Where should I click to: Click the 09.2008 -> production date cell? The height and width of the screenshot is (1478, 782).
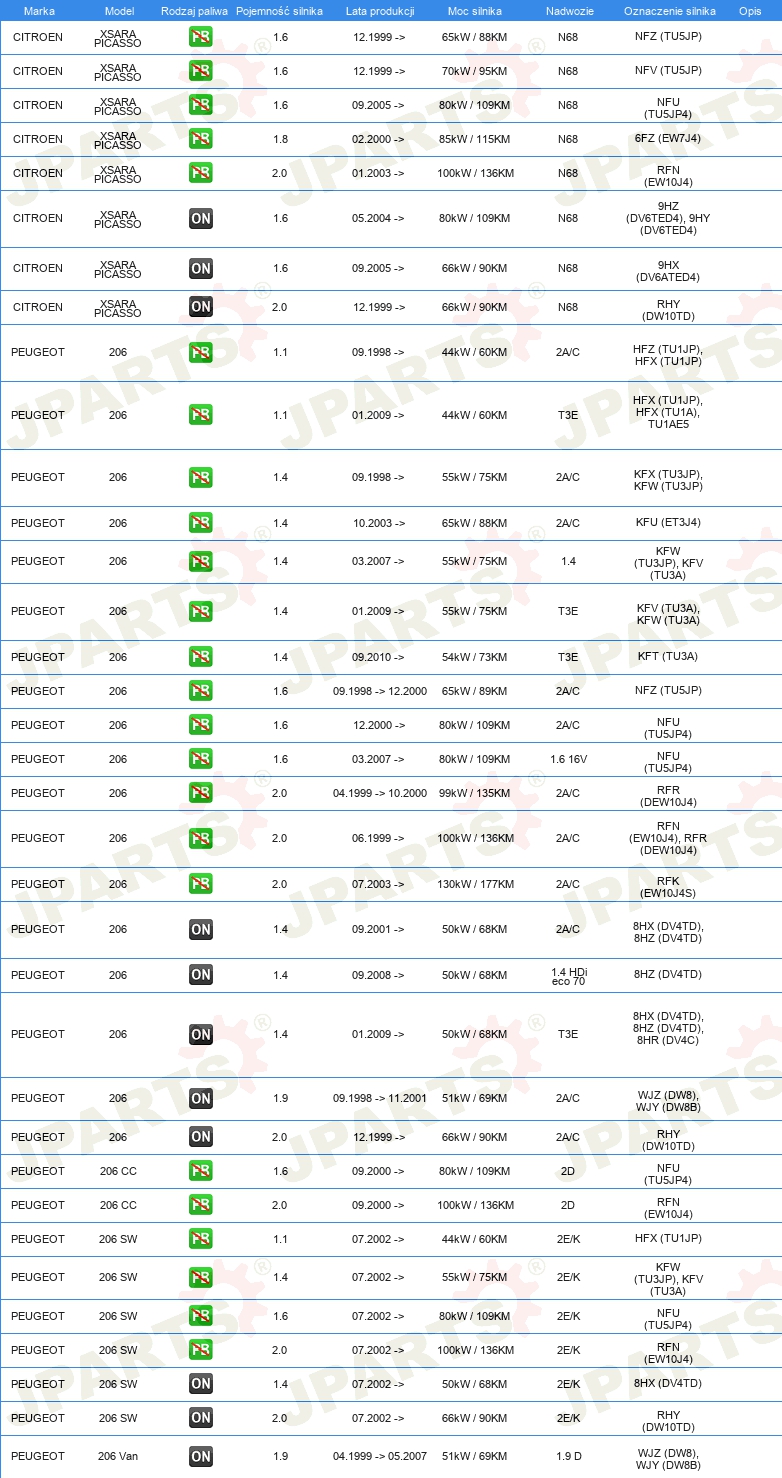point(378,975)
